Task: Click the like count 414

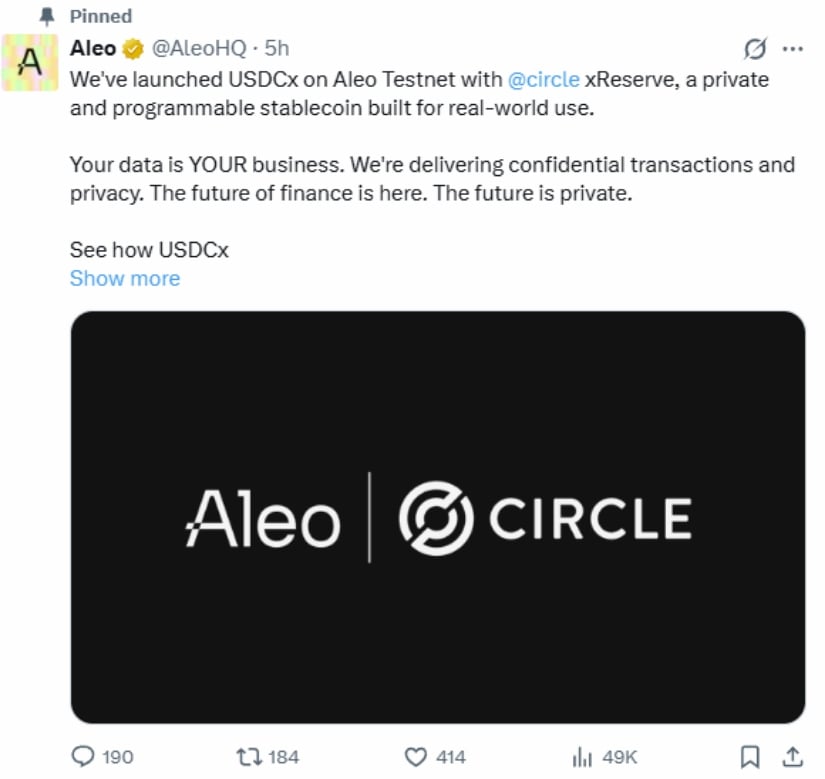Action: (448, 757)
